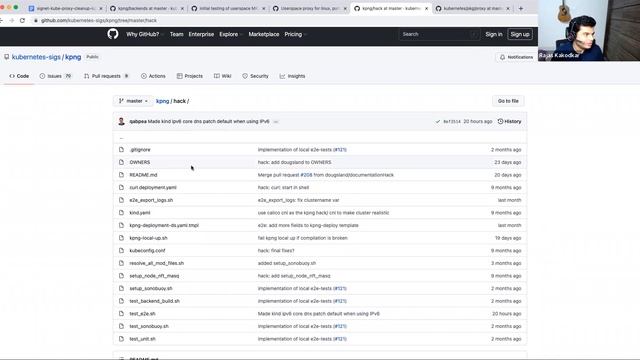Switch to the Issues tab
The image size is (640, 360).
(55, 76)
